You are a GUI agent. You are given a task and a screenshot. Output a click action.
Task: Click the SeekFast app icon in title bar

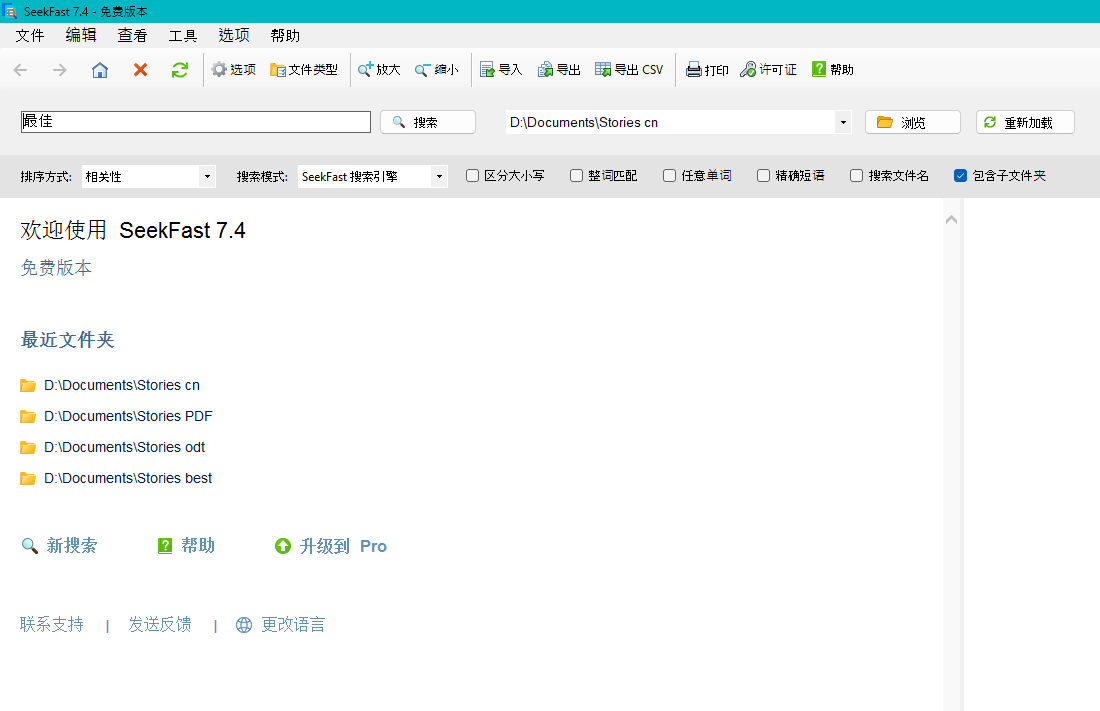click(9, 11)
